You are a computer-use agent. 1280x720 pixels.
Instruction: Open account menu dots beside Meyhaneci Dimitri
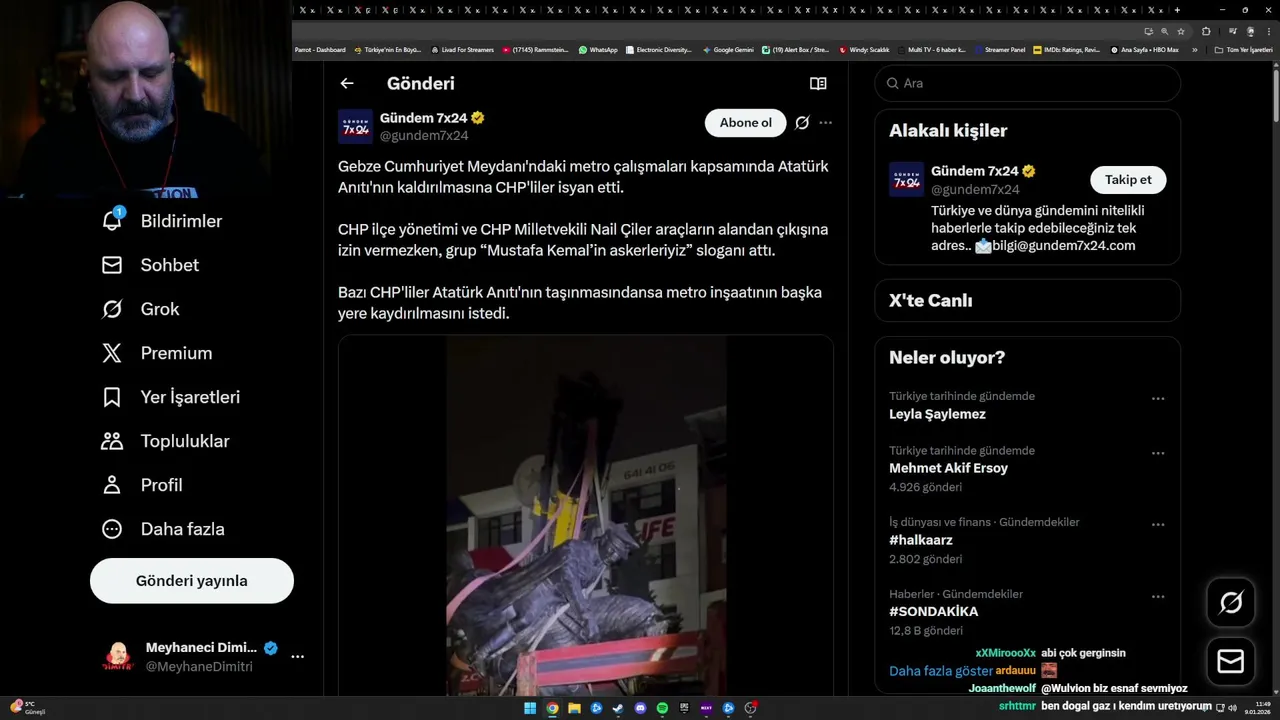[297, 657]
